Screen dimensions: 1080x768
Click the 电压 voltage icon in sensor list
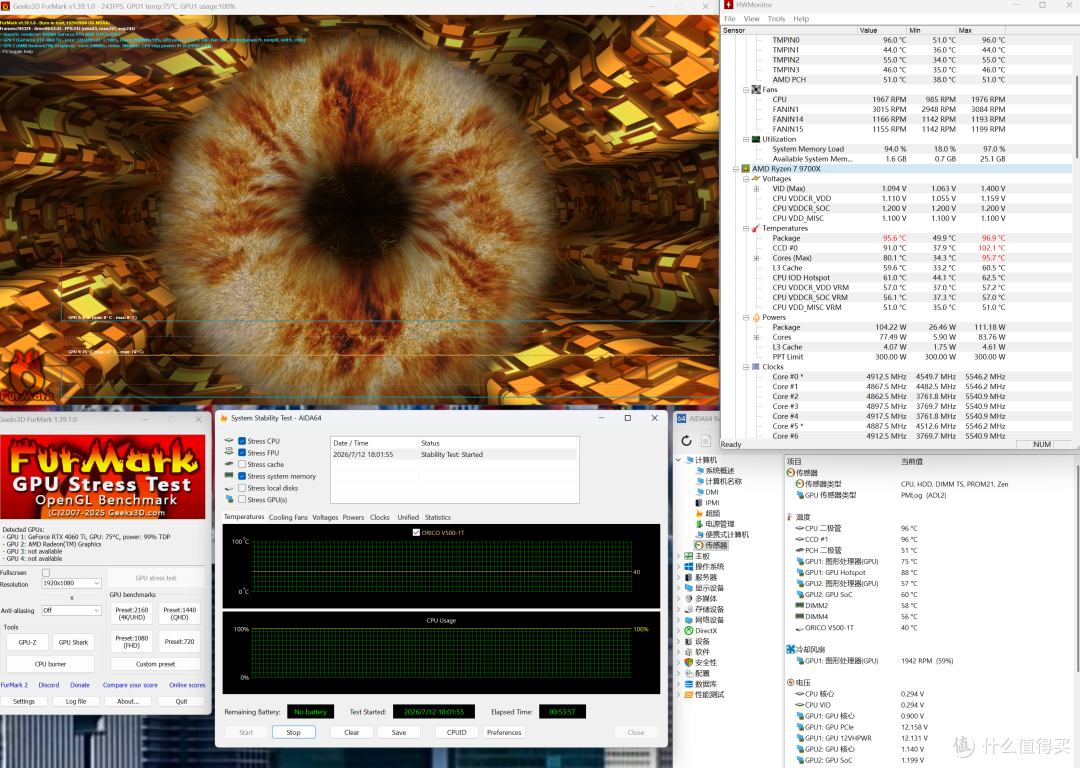(x=791, y=682)
